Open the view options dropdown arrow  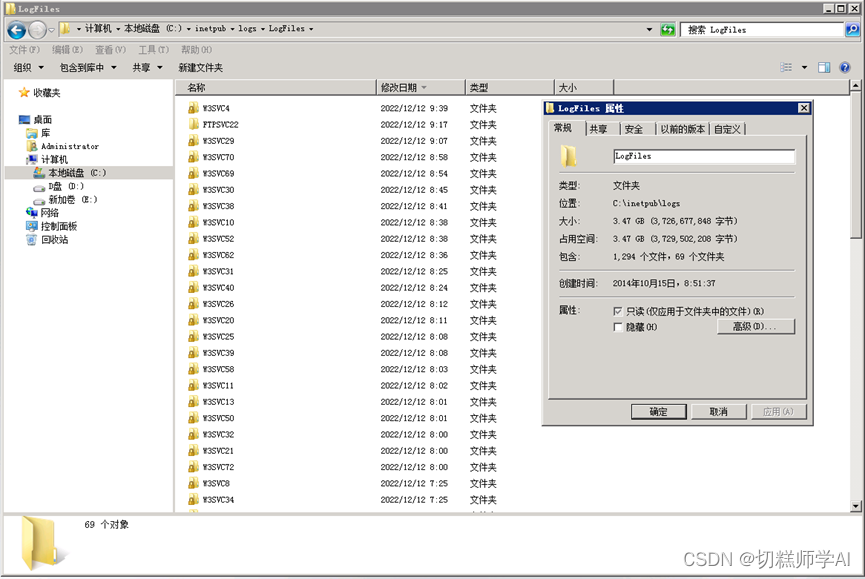point(804,67)
